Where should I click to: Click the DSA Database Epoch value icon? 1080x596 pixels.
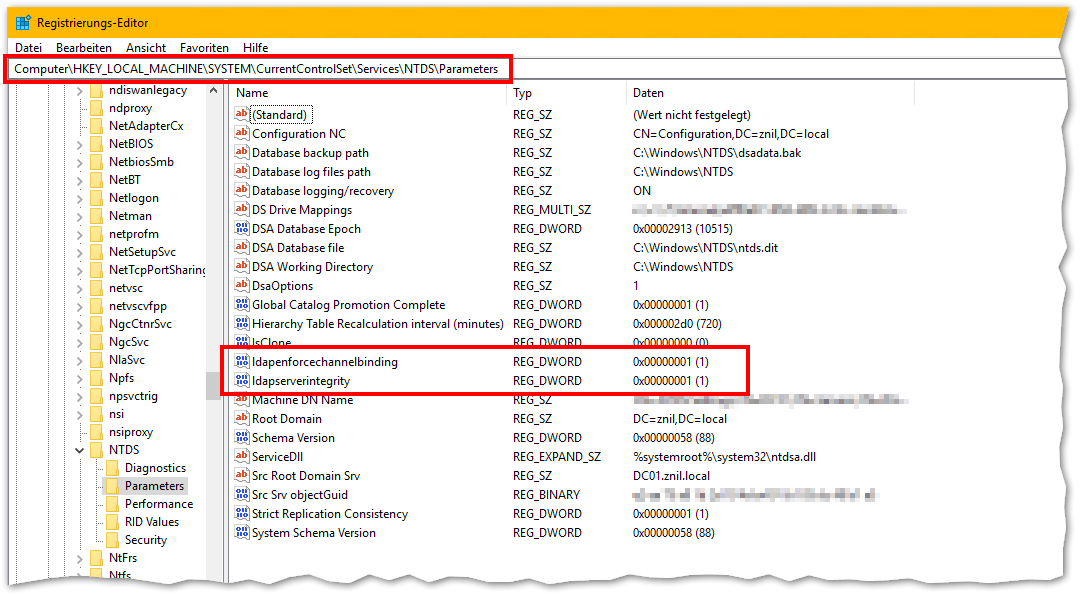241,229
